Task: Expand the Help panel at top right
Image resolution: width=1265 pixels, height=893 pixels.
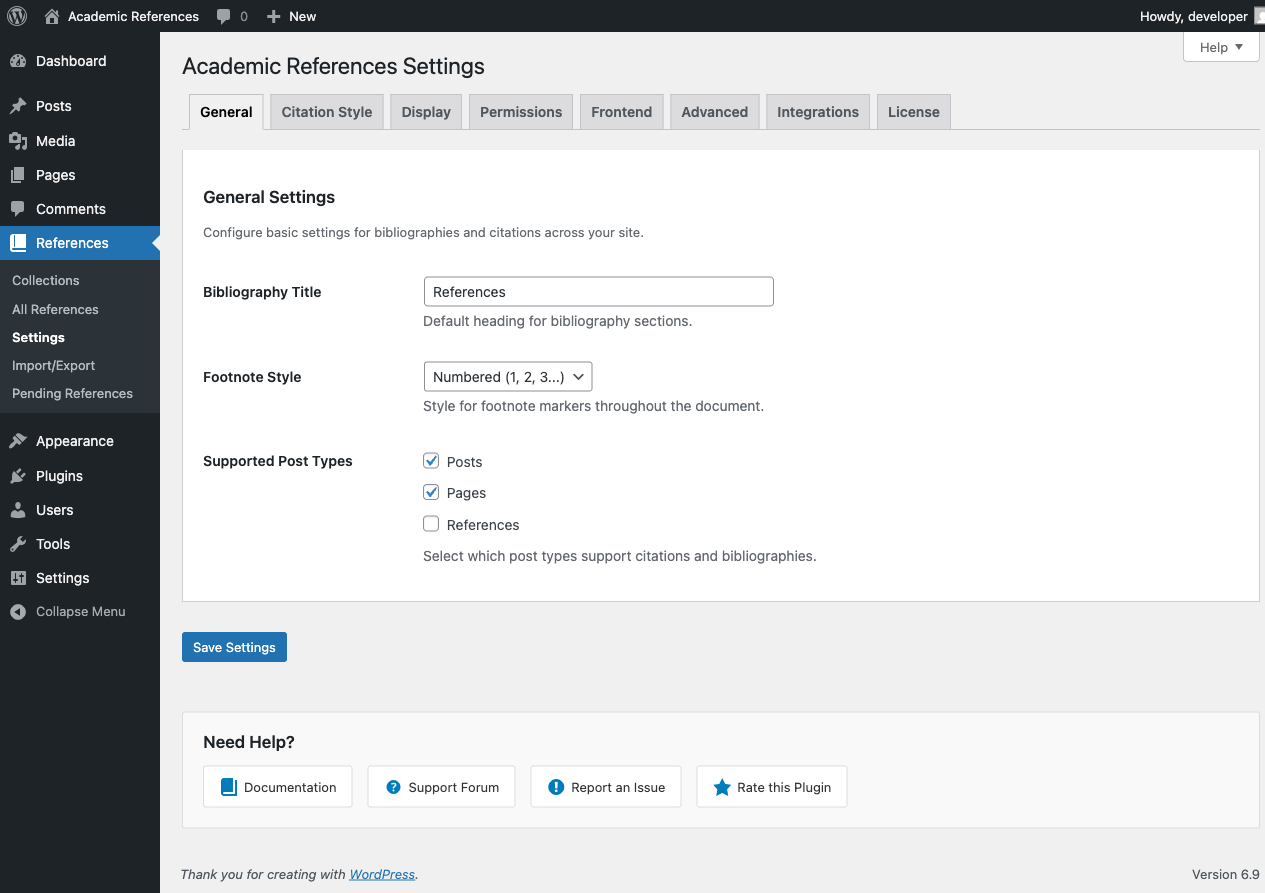Action: (x=1220, y=47)
